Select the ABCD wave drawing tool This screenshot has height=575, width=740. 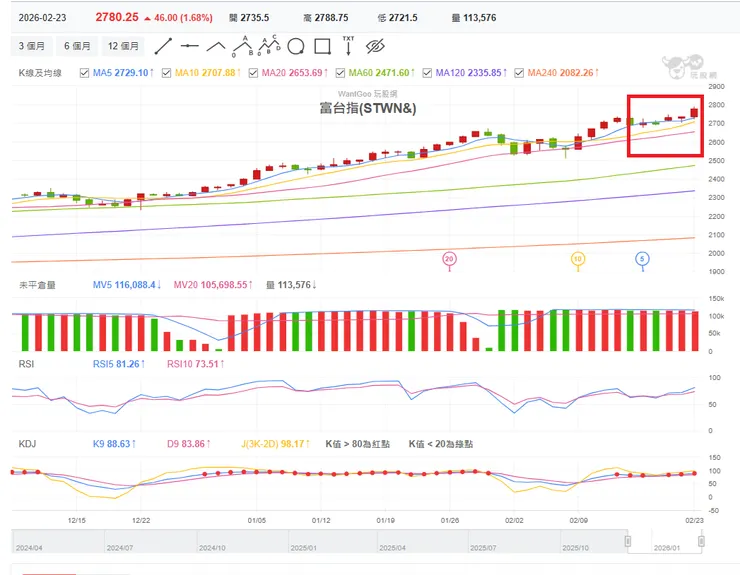(269, 46)
